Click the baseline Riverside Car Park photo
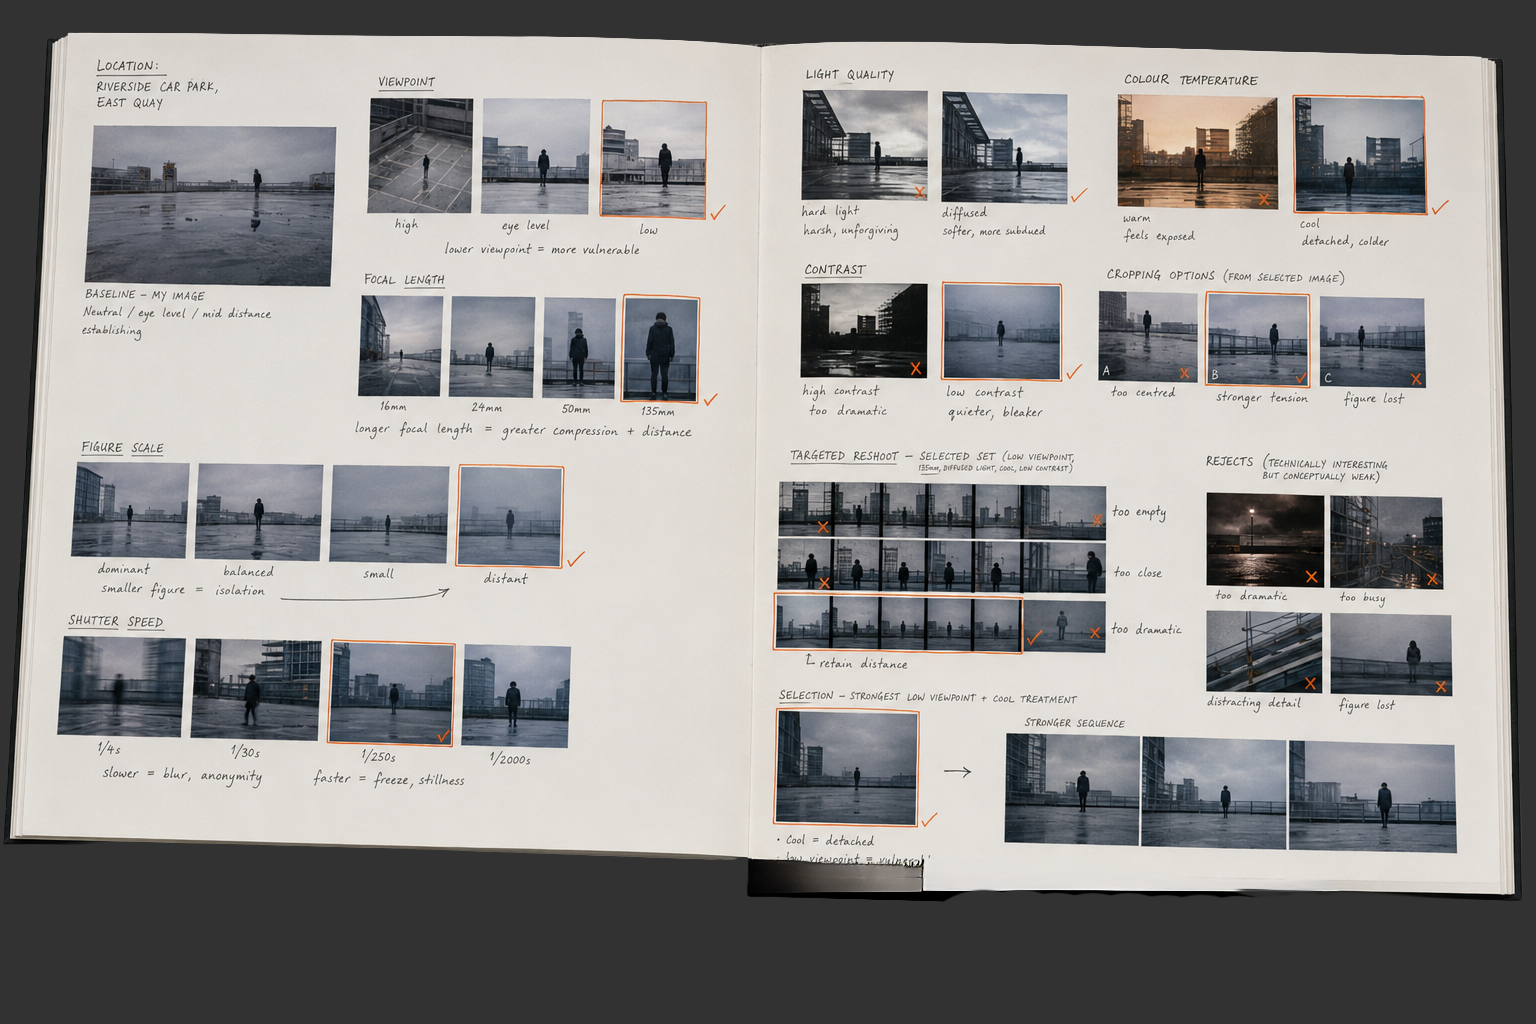Viewport: 1536px width, 1024px height. (211, 205)
